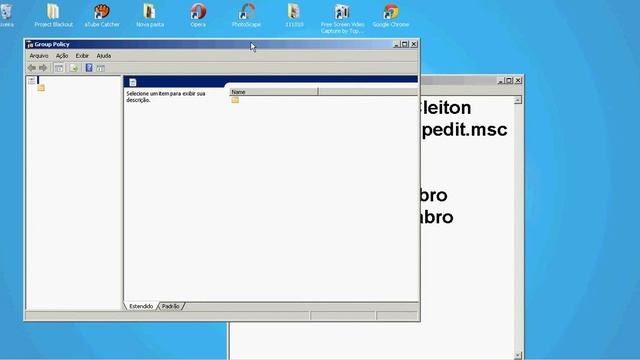Open the Recycle Bin desktop icon
The width and height of the screenshot is (640, 360).
pyautogui.click(x=6, y=15)
